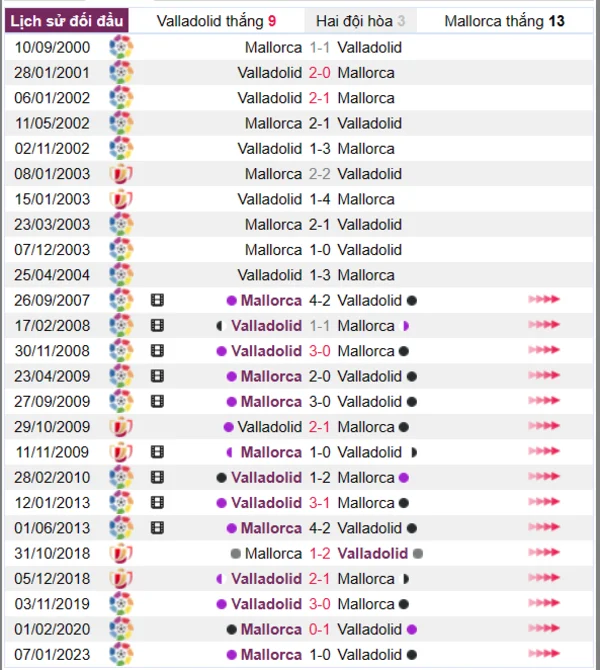Click the video icon for 30/11/2008 match
Image resolution: width=600 pixels, height=670 pixels.
click(157, 351)
